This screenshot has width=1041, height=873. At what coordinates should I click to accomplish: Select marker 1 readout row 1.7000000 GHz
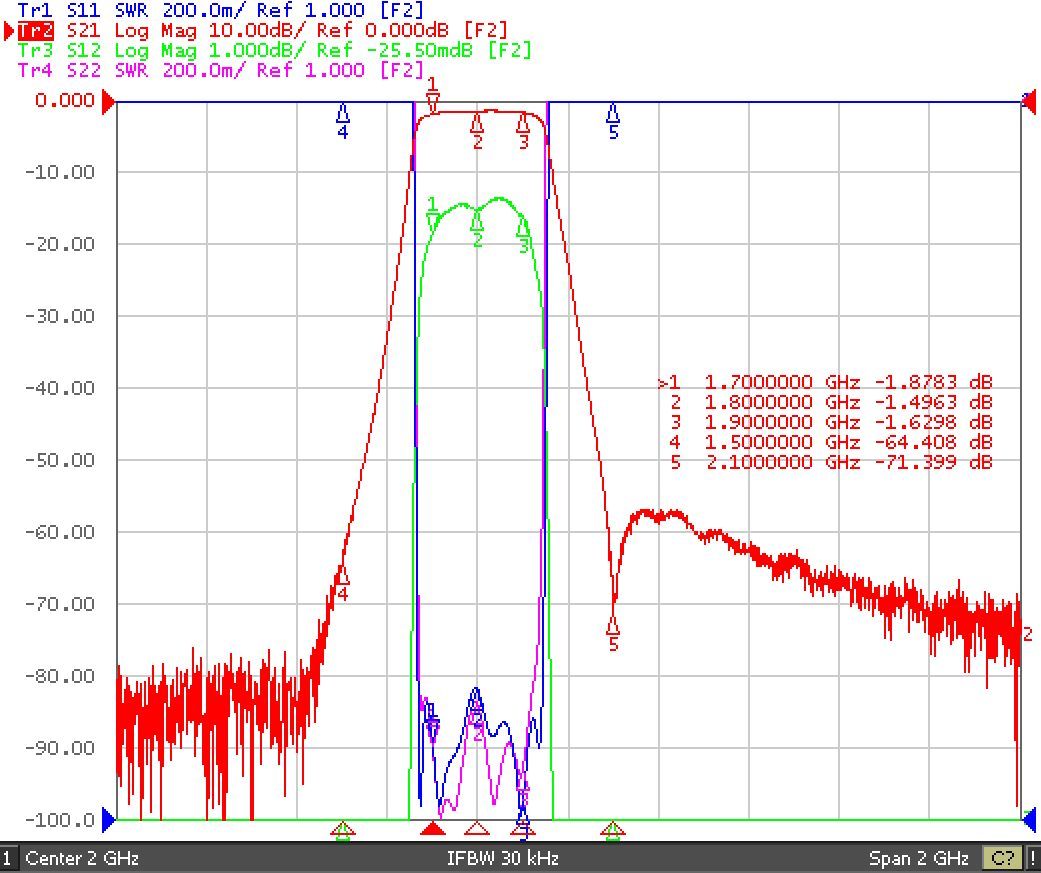pyautogui.click(x=825, y=382)
